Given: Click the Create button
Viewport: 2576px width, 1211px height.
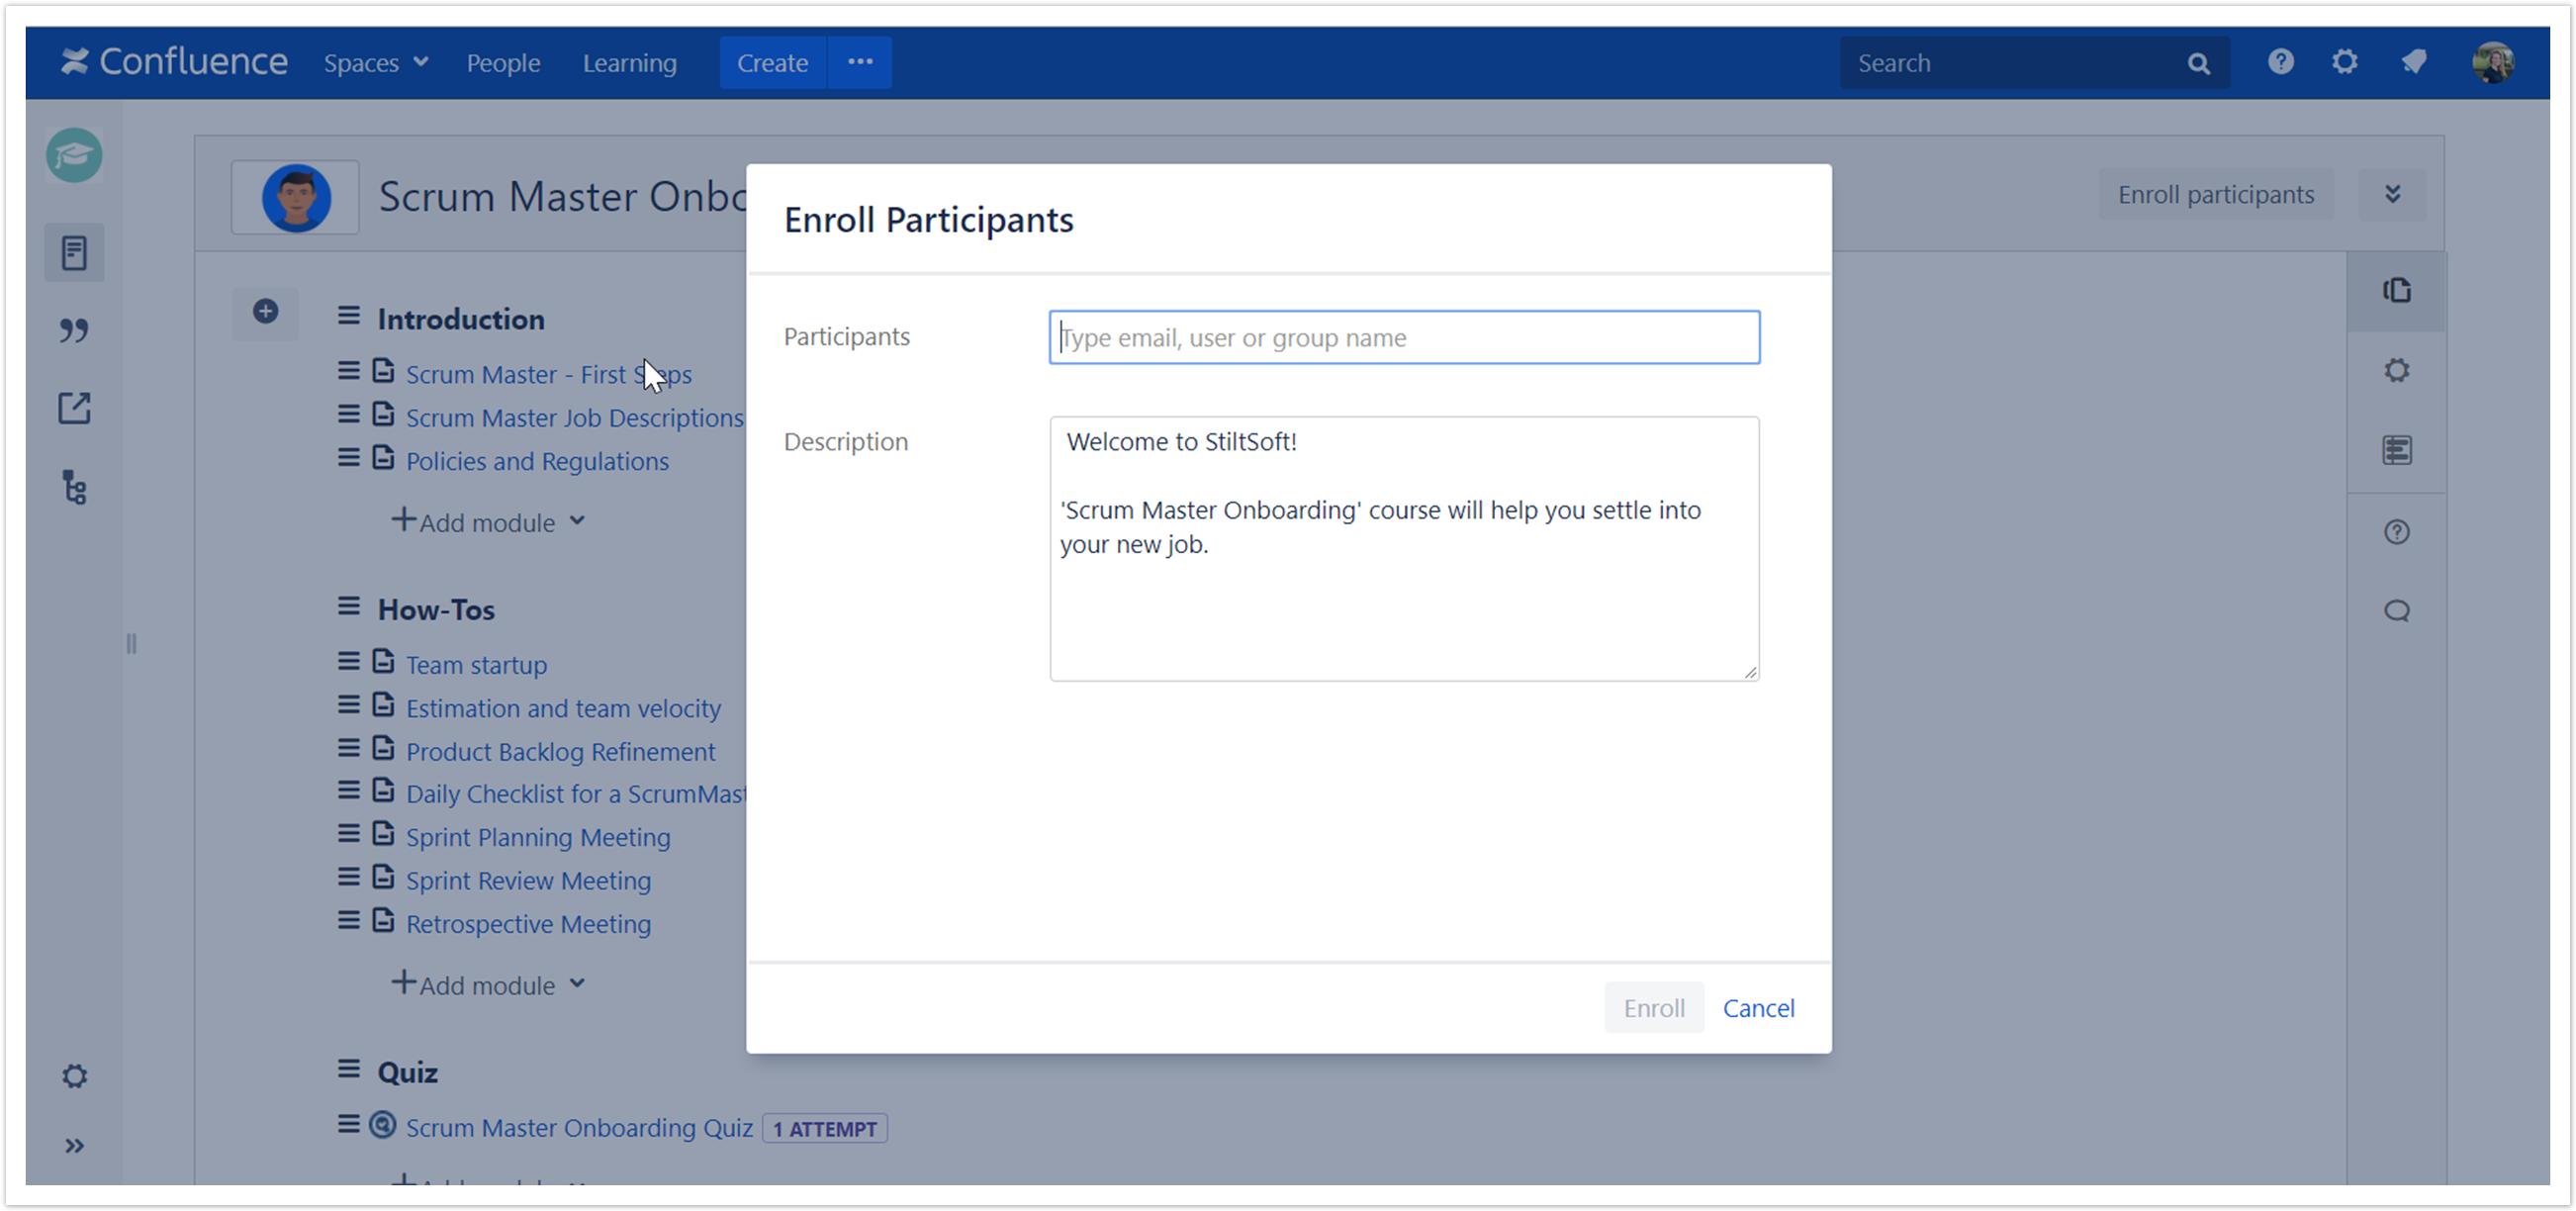Looking at the screenshot, I should (772, 63).
